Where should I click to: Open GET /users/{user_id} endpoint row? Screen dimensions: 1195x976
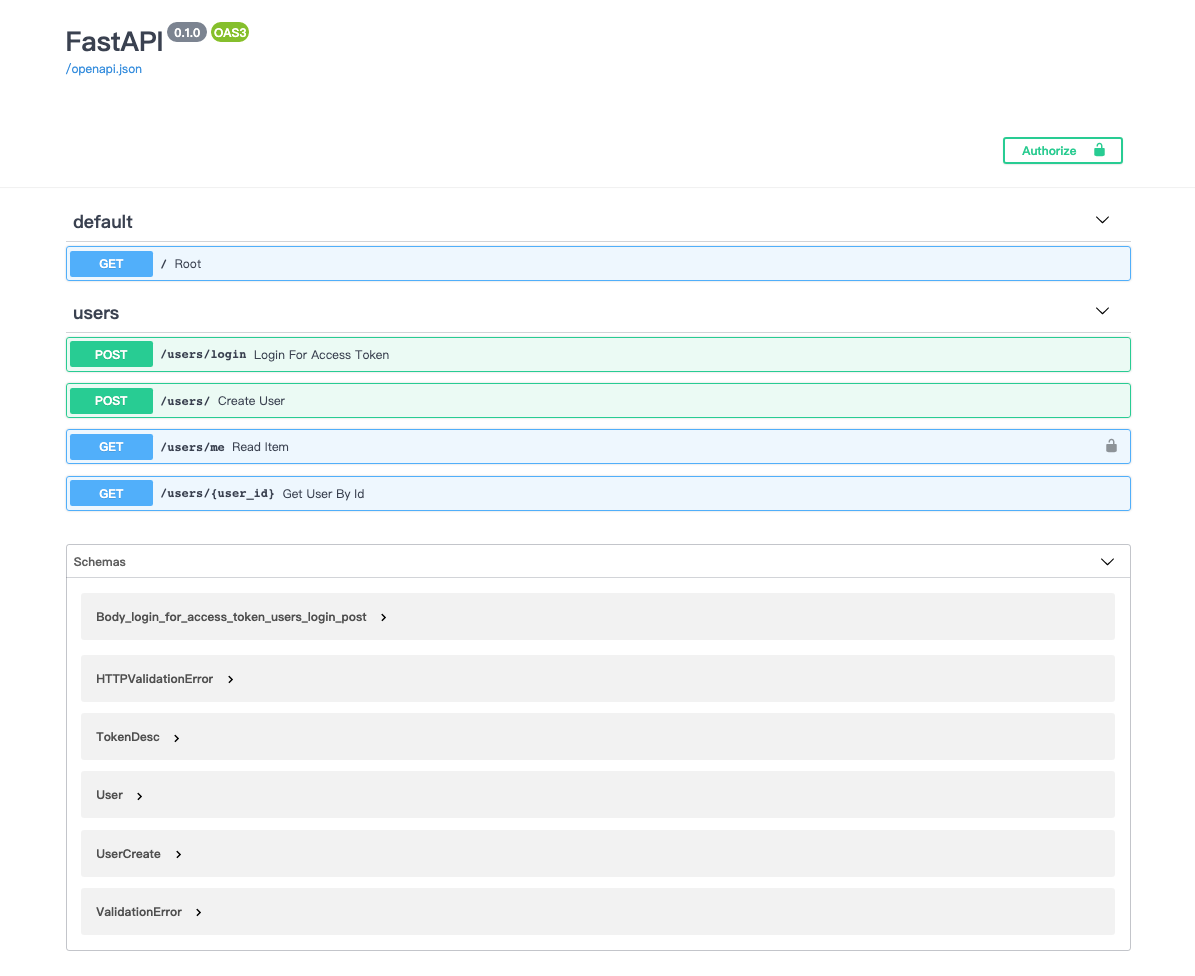click(x=598, y=494)
